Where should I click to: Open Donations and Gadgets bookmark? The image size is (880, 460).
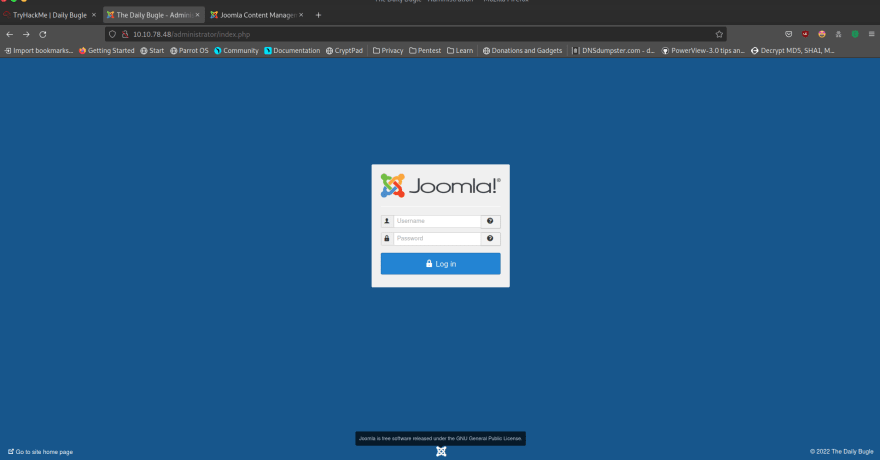click(522, 50)
